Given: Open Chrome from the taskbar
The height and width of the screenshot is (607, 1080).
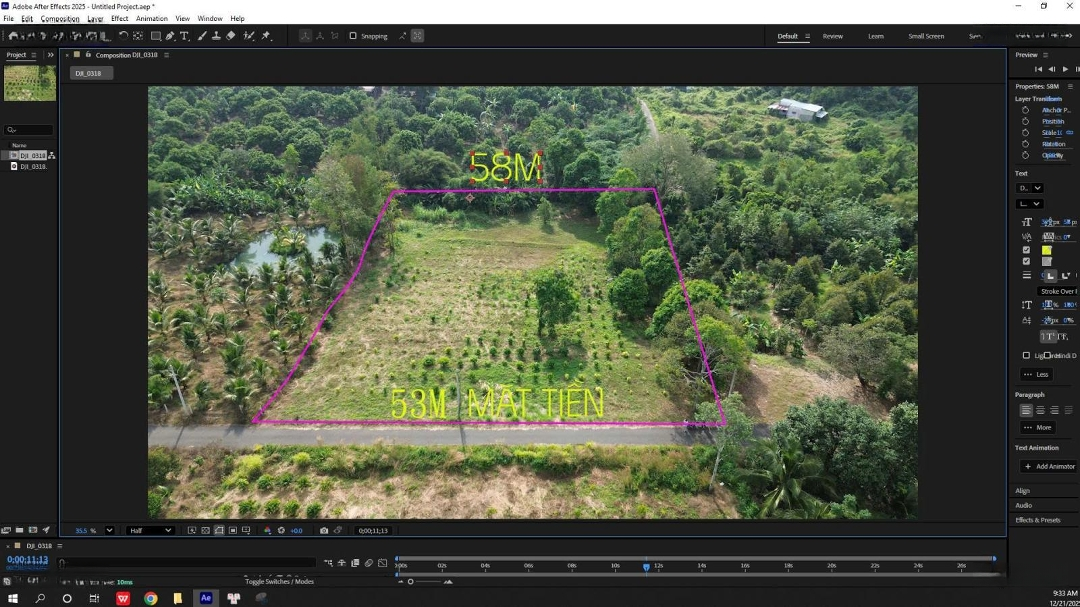Looking at the screenshot, I should pos(150,598).
